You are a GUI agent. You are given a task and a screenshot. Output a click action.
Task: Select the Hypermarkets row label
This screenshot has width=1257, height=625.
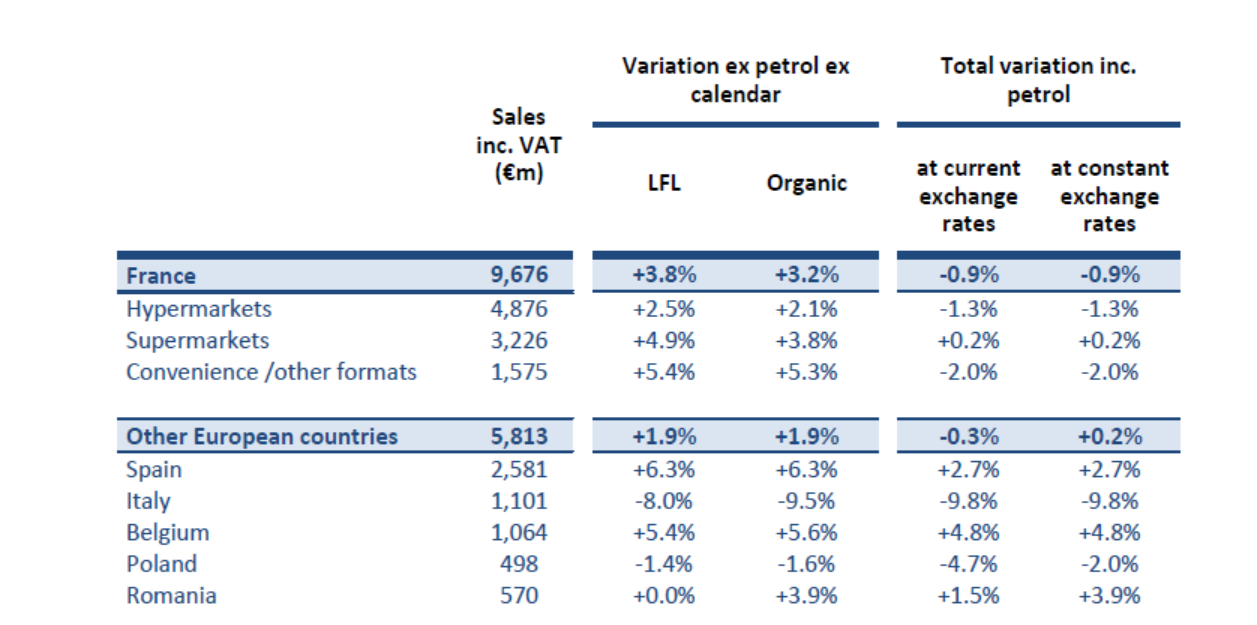tap(198, 309)
